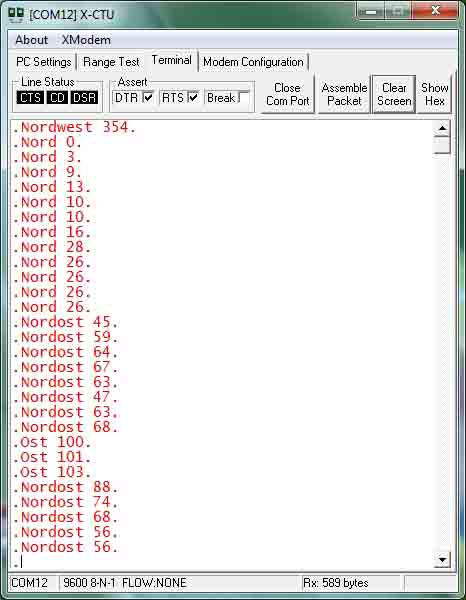Click the Clear Screen button
This screenshot has width=466, height=600.
[394, 94]
